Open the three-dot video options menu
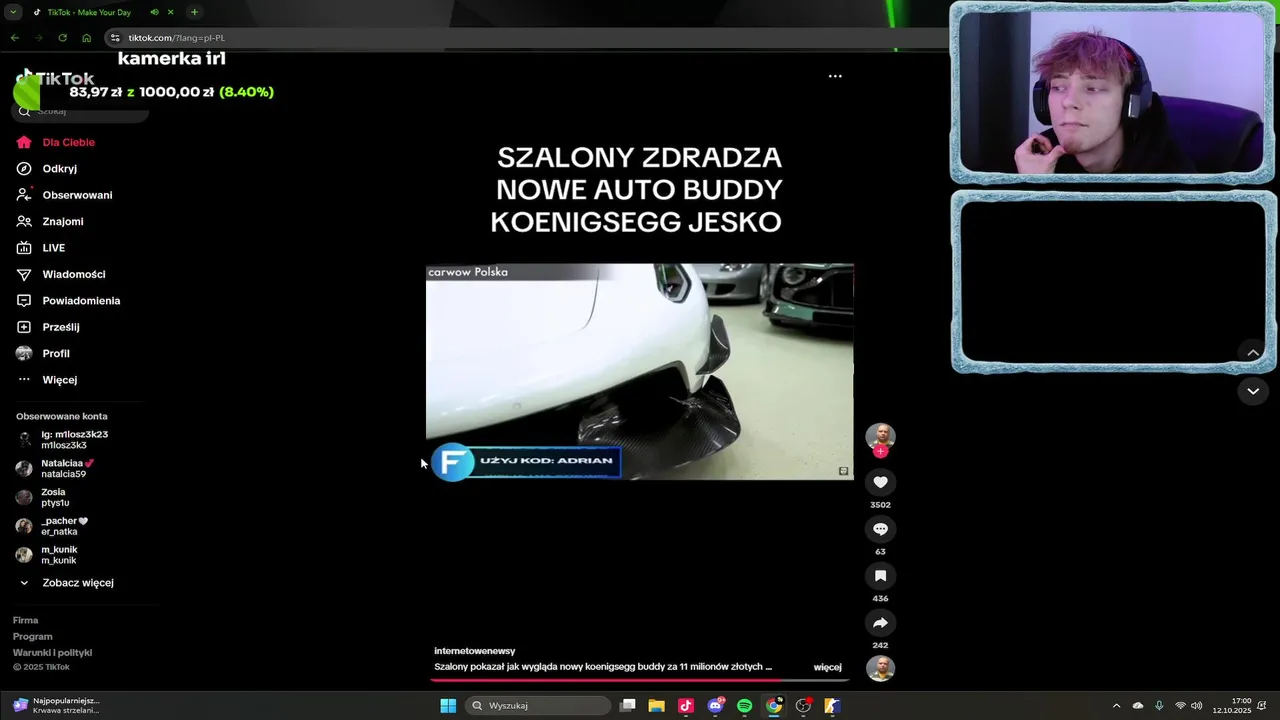The image size is (1280, 720). tap(835, 76)
